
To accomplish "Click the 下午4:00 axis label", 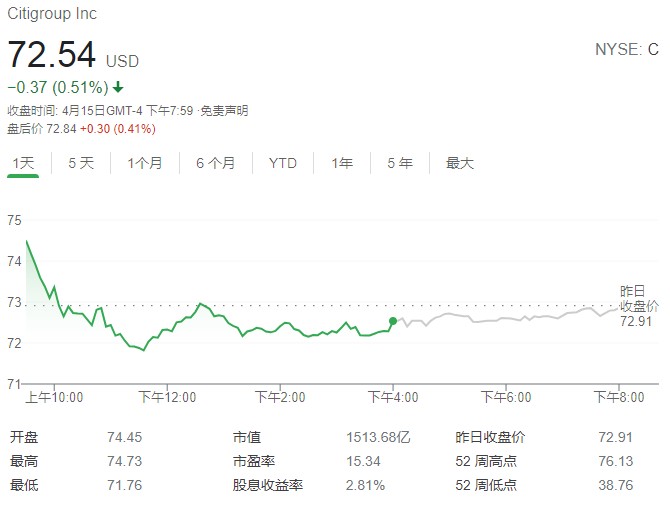I will [x=393, y=397].
